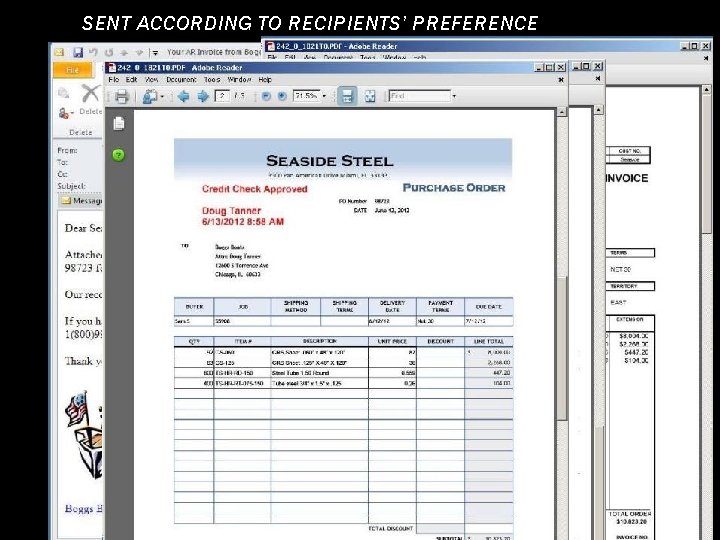Viewport: 720px width, 540px height.
Task: Click the 'Seaside Steel' company title
Action: [x=330, y=161]
